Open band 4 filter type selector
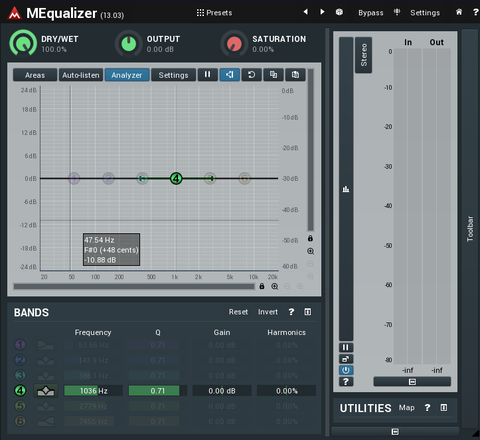480x440 pixels. coord(46,391)
